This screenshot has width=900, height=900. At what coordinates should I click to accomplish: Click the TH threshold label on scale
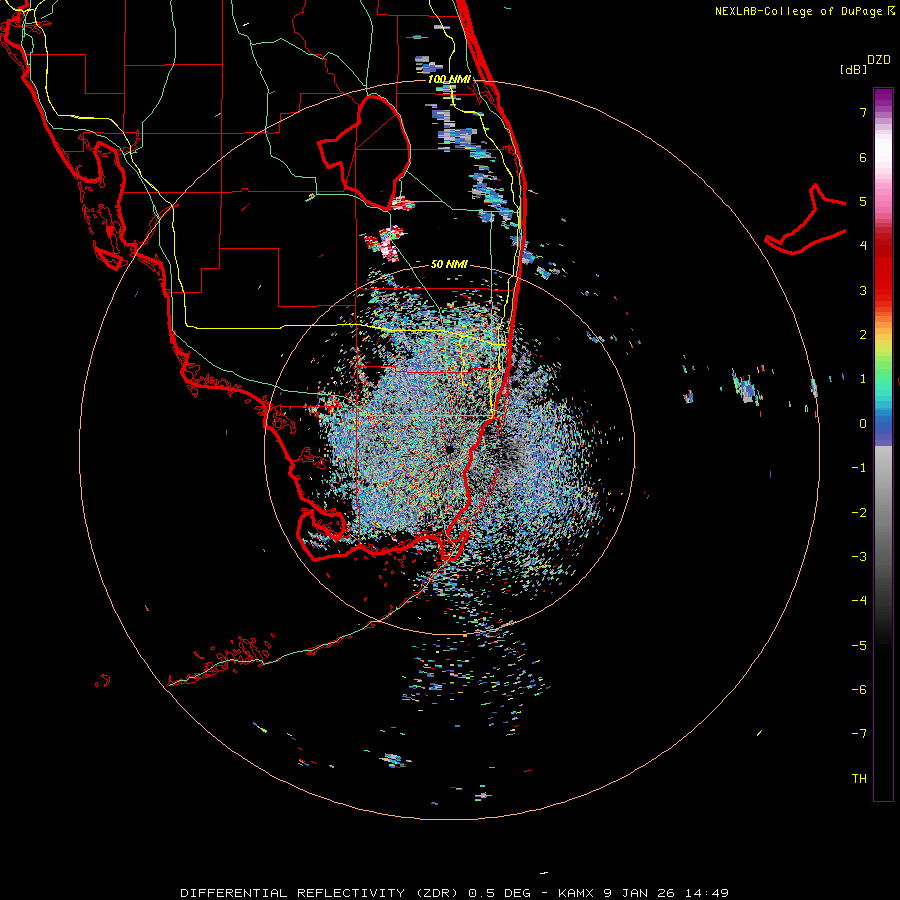coord(859,779)
